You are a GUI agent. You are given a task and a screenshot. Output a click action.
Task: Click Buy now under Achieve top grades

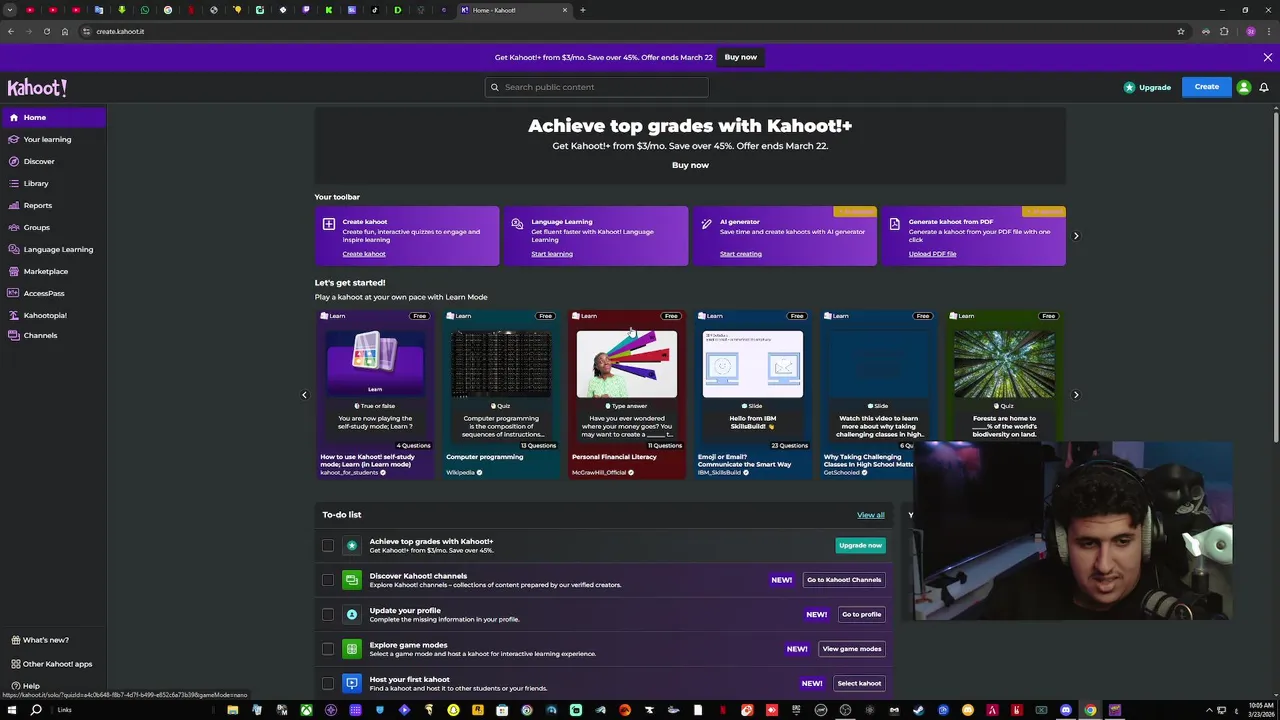pyautogui.click(x=690, y=165)
